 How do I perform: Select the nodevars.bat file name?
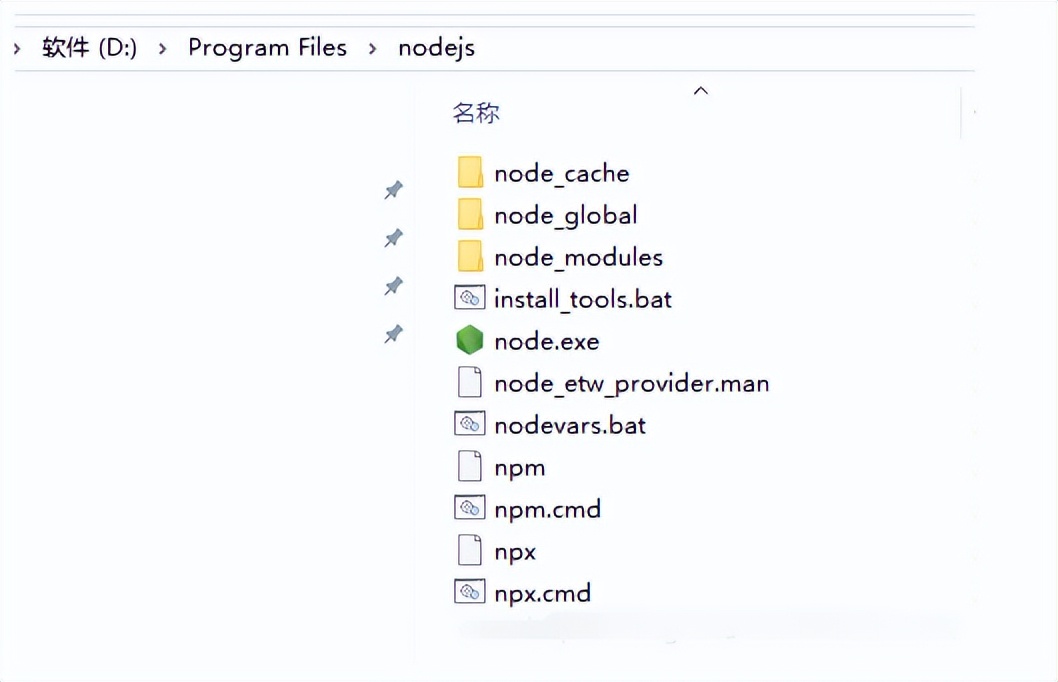pos(570,426)
